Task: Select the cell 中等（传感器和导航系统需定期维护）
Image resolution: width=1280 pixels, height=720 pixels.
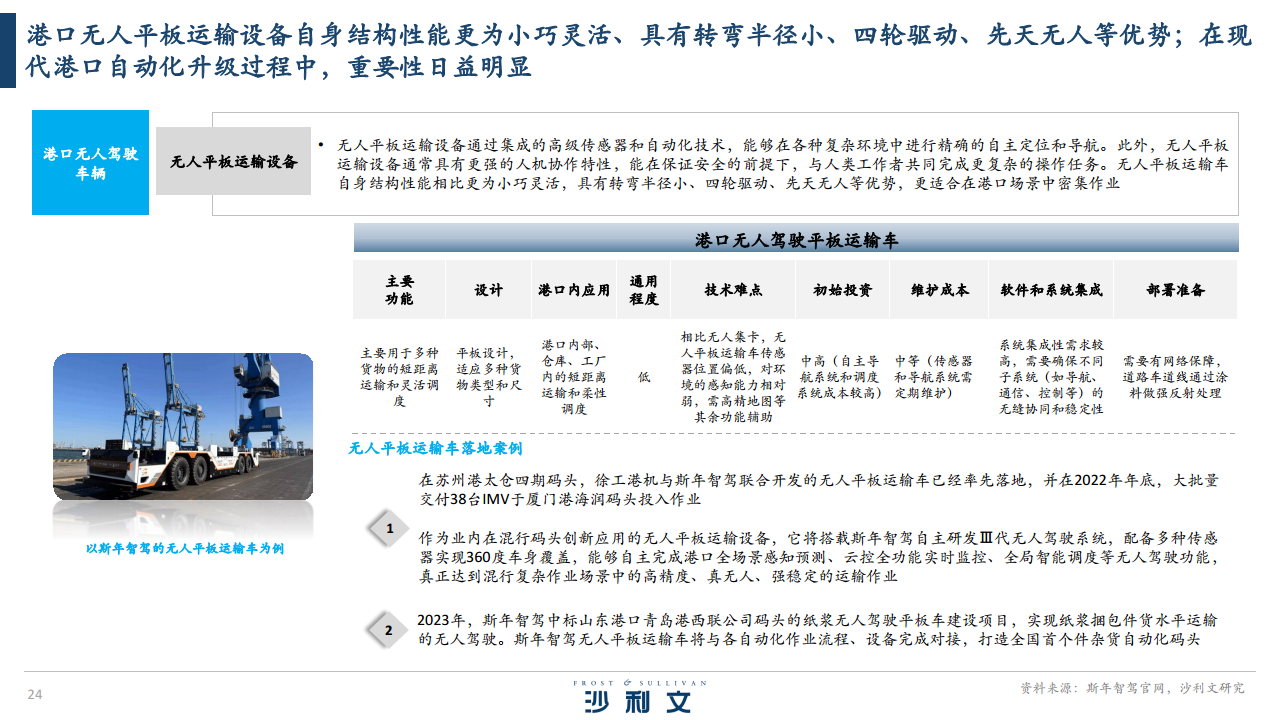Action: tap(934, 377)
